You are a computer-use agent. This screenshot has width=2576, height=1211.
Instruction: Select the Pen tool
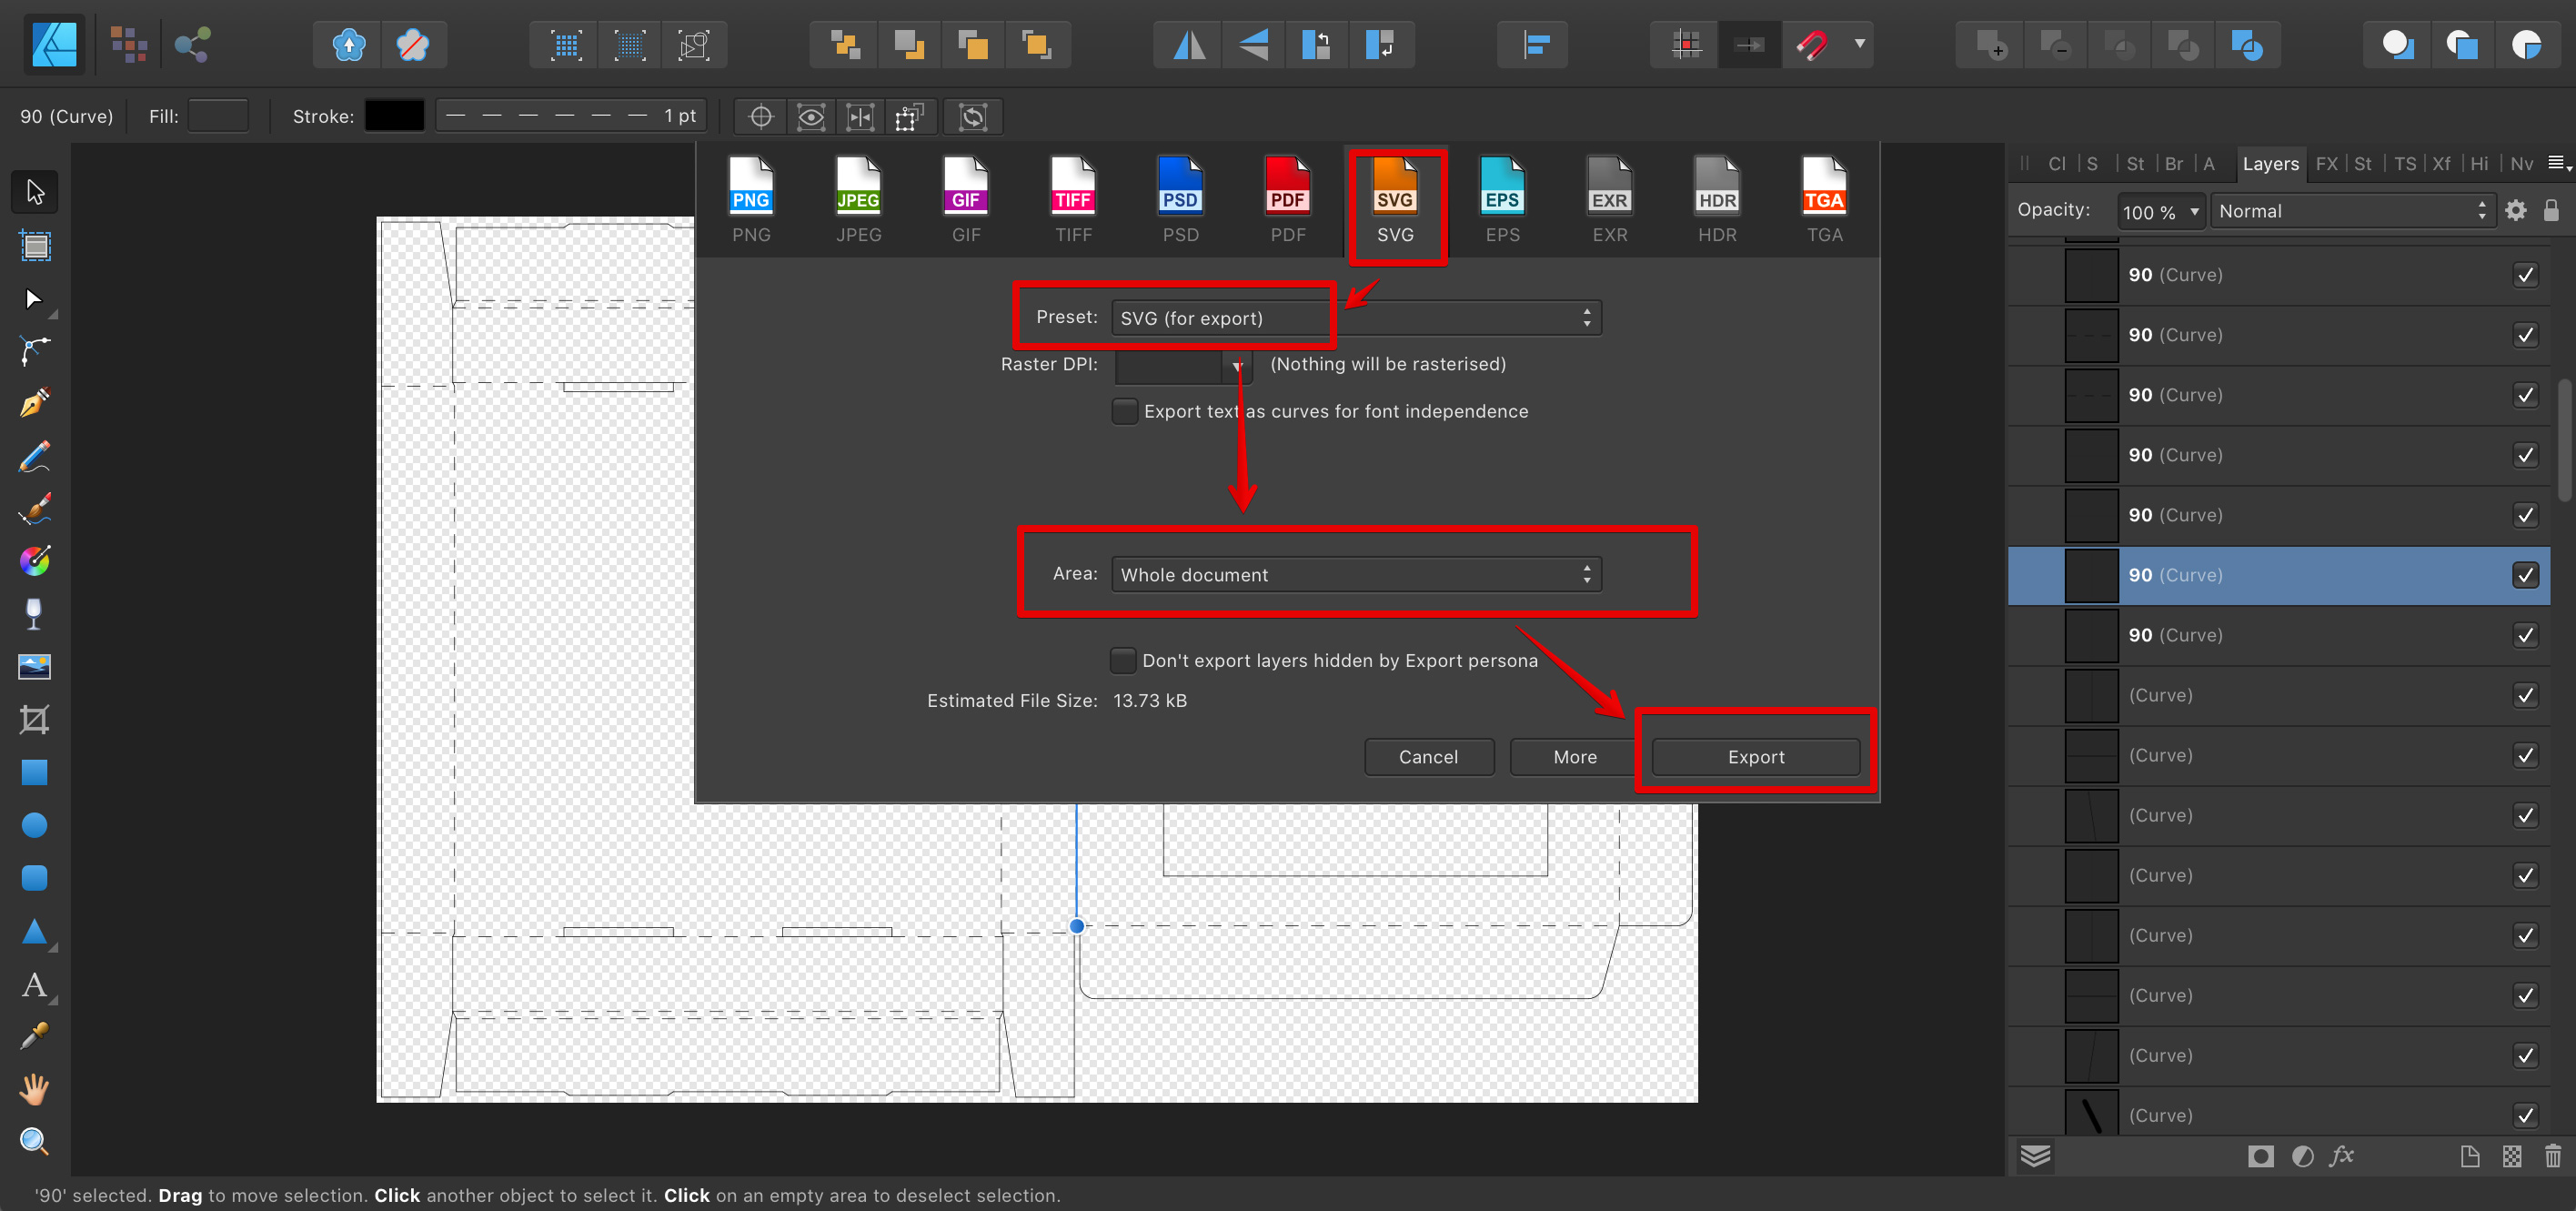pos(34,402)
